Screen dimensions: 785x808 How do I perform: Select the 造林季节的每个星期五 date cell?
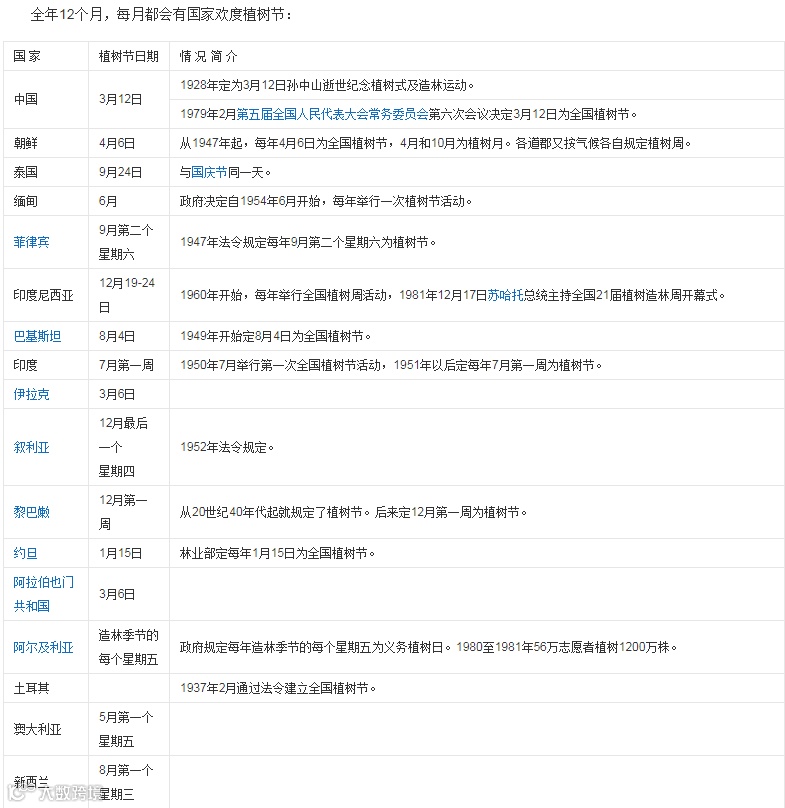(x=128, y=647)
